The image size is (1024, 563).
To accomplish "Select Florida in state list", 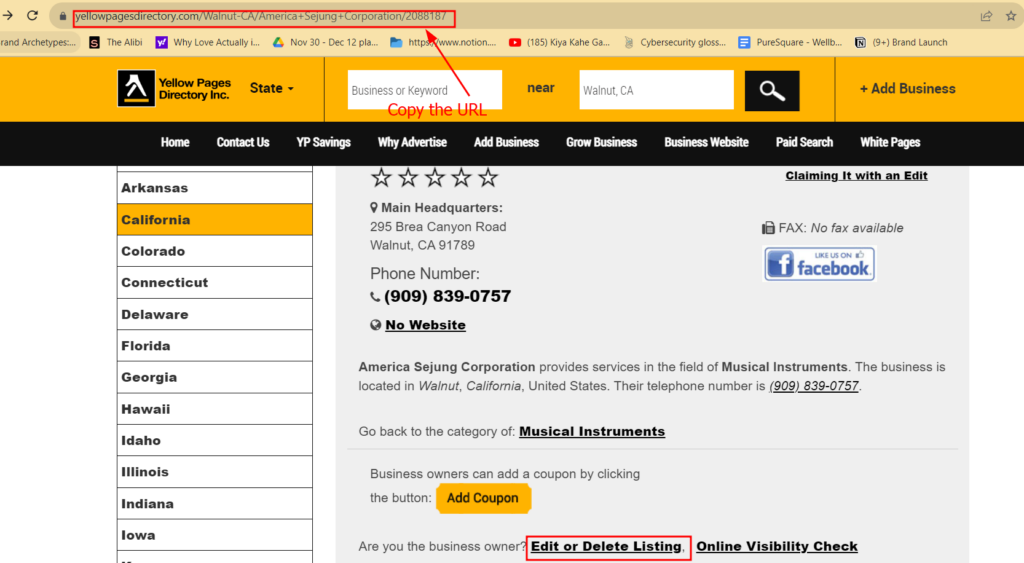I will (215, 346).
